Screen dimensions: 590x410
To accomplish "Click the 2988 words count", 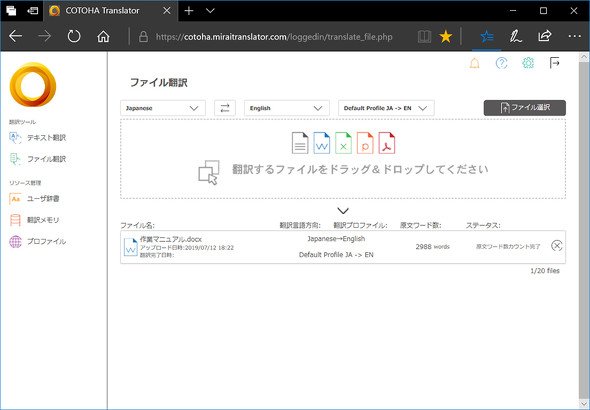I will coord(432,247).
